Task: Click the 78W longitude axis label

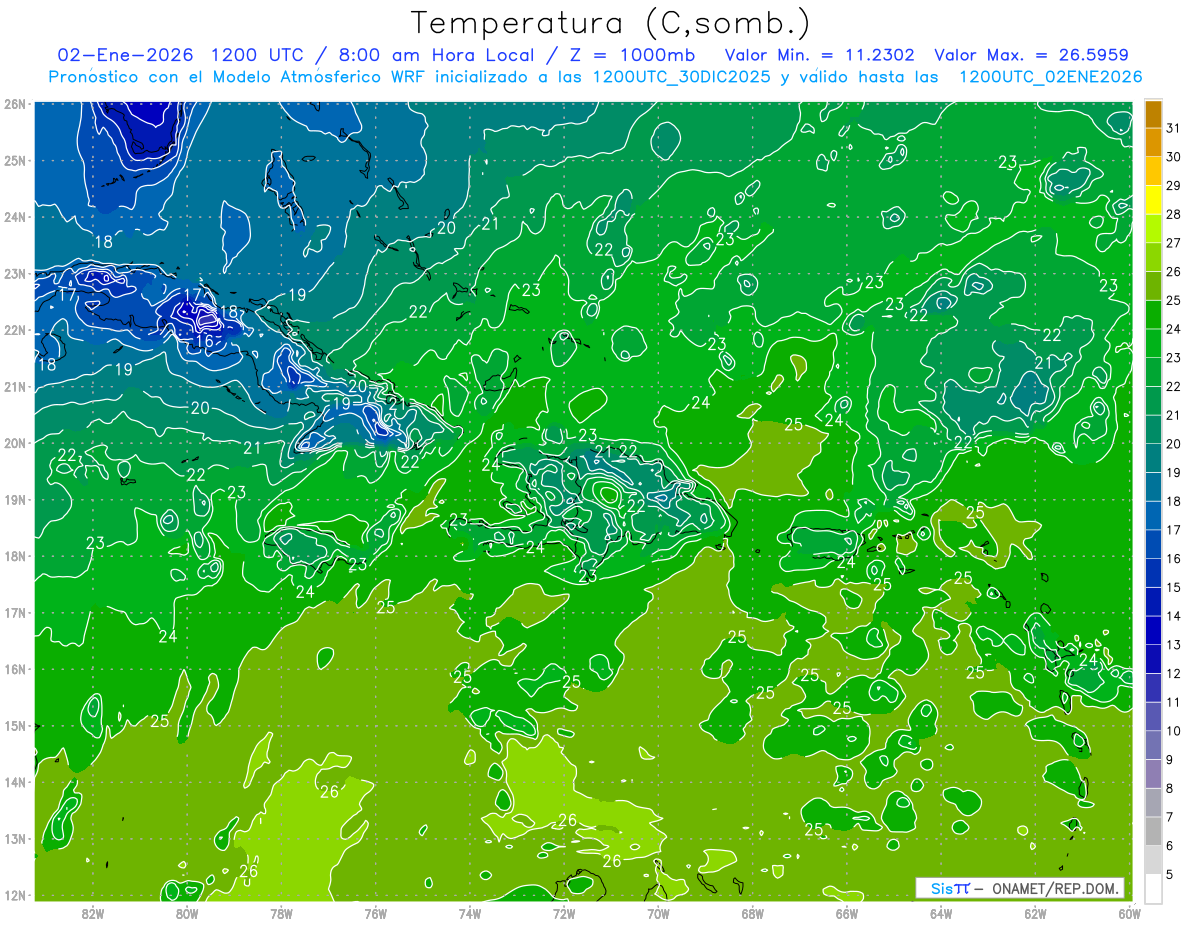Action: [281, 913]
